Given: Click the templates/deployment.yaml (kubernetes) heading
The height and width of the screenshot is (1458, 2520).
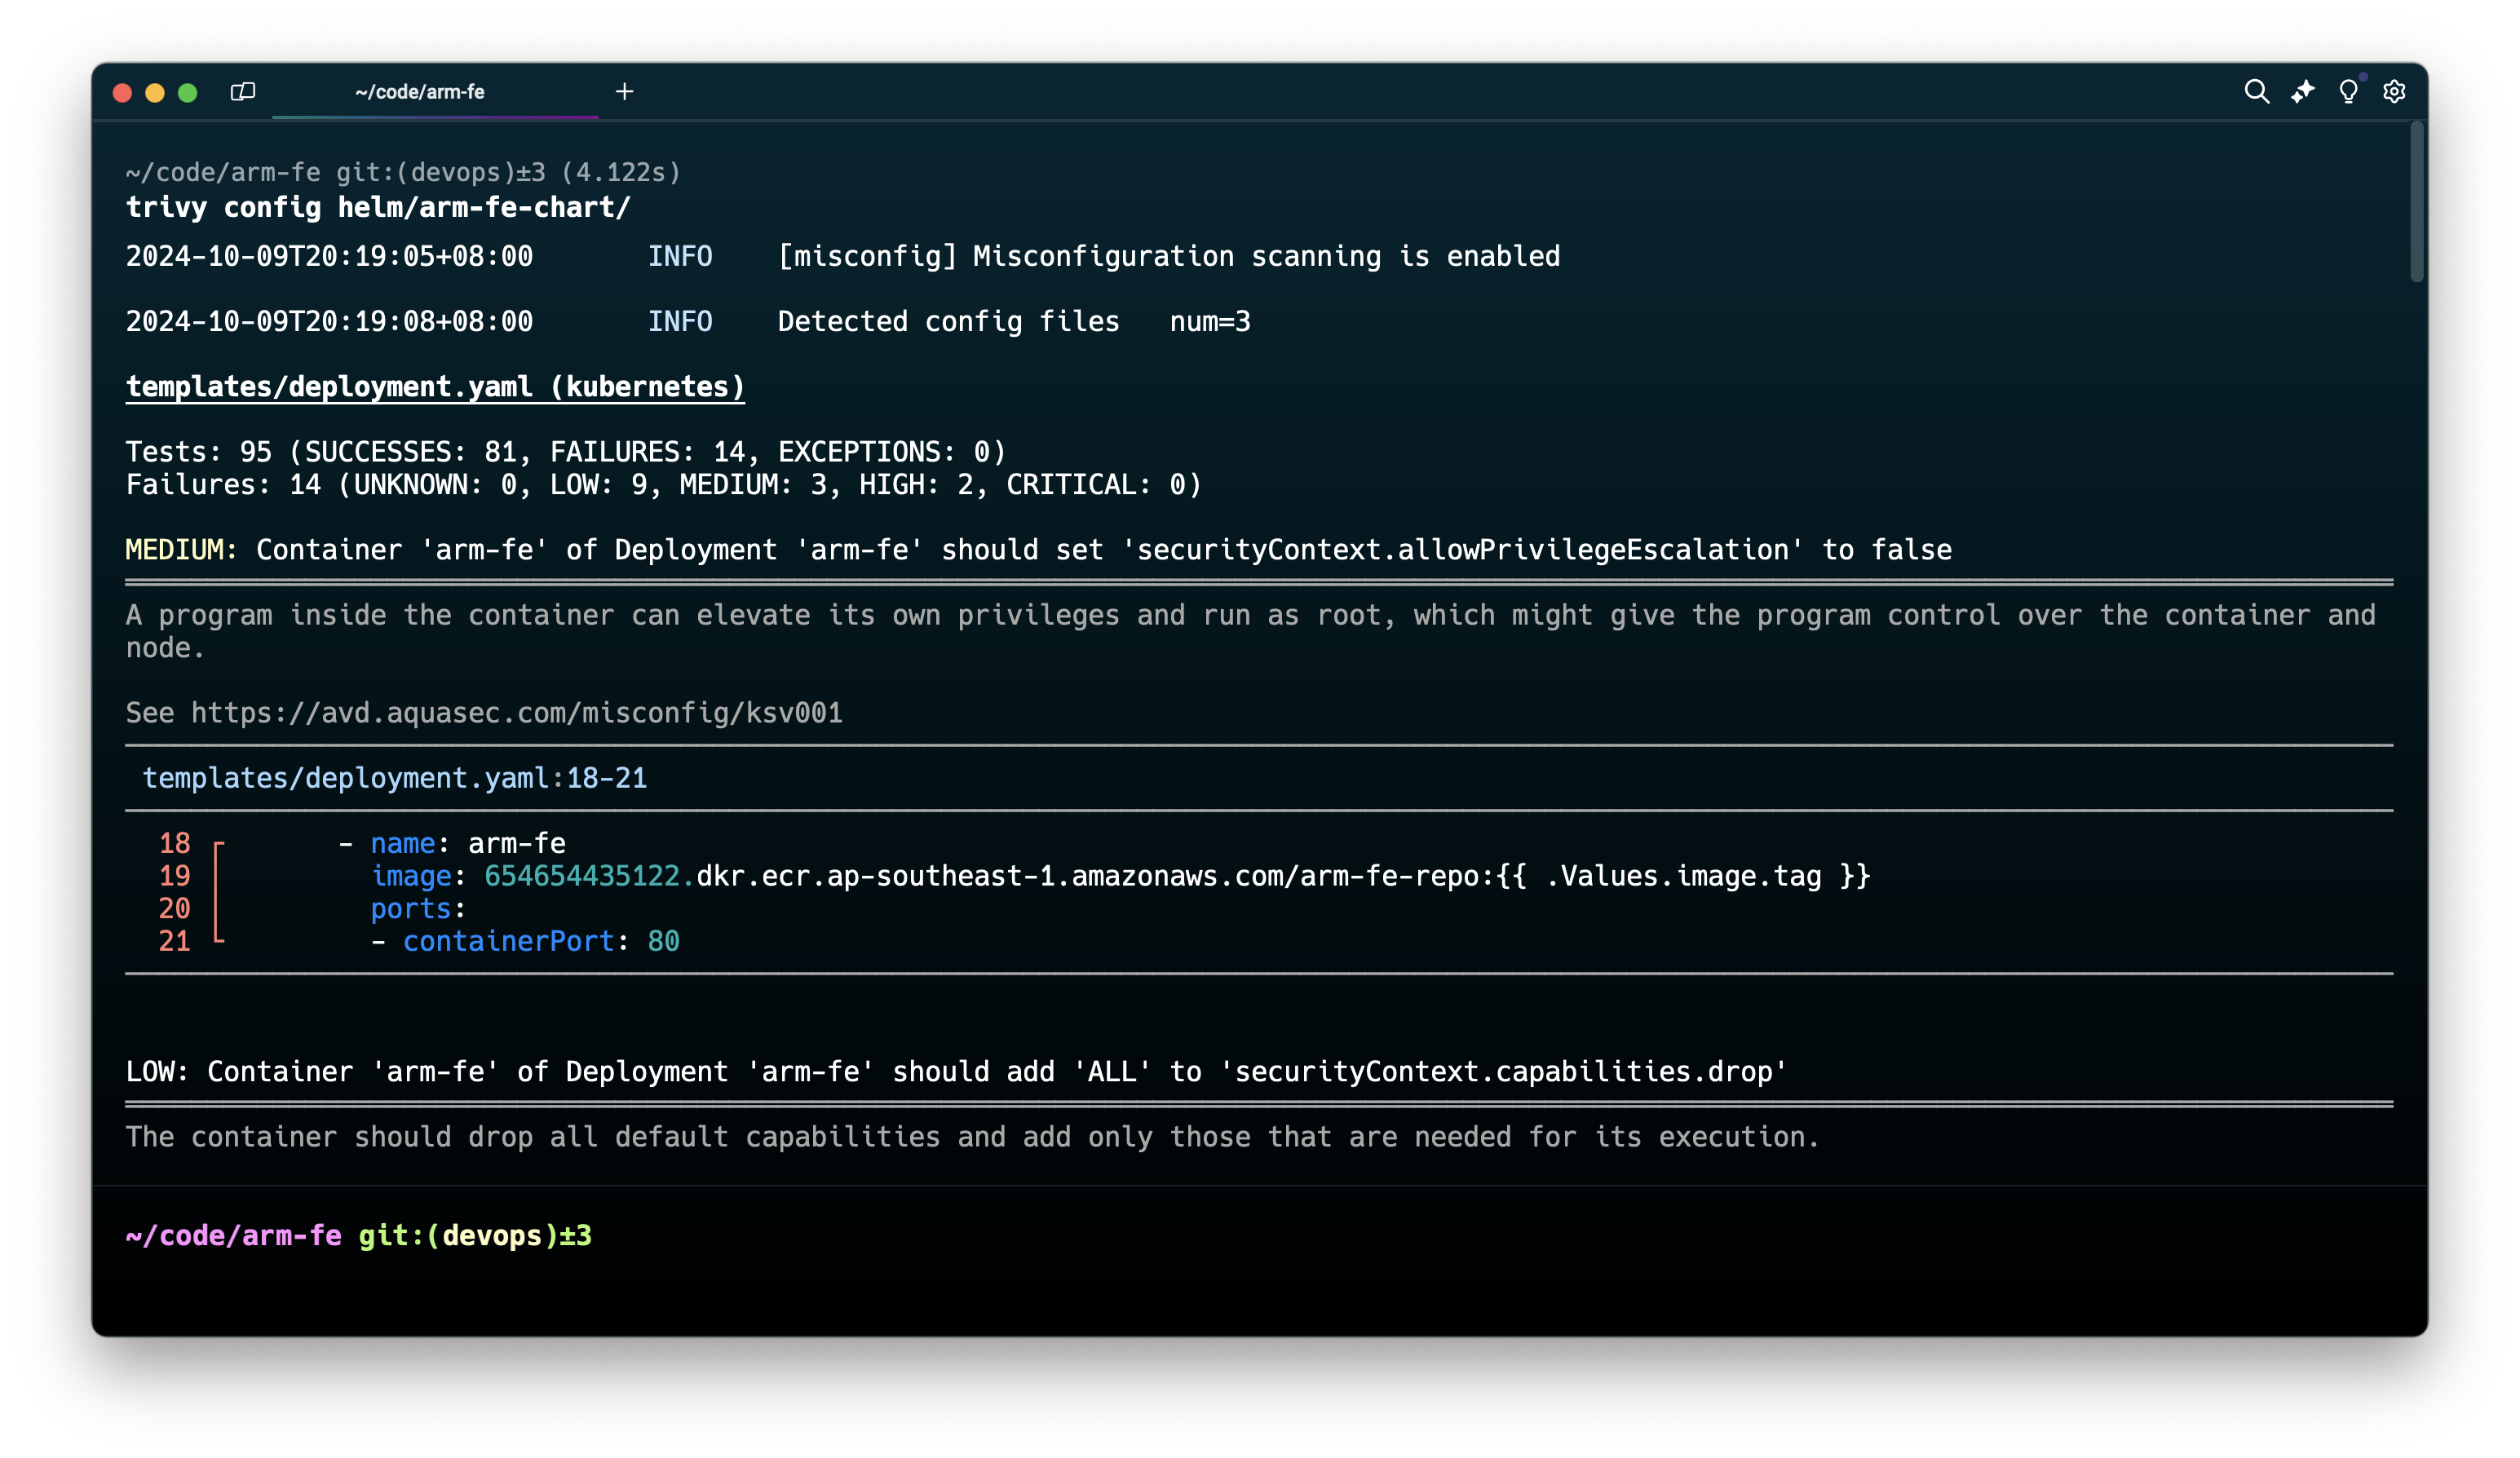Looking at the screenshot, I should [x=435, y=387].
